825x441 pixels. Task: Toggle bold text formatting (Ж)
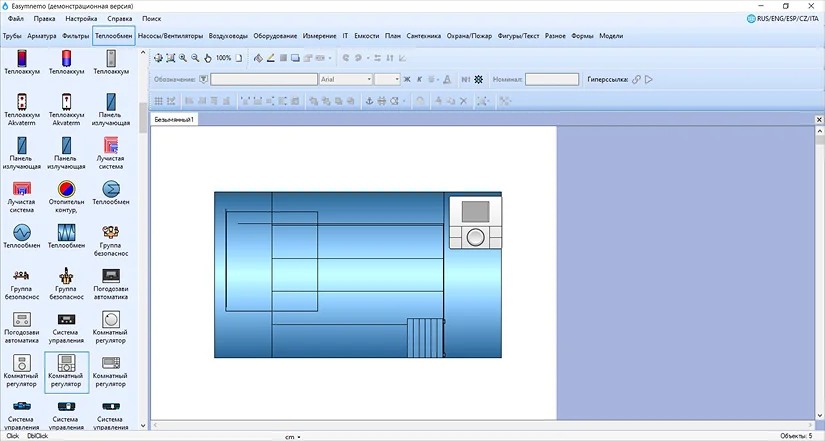coord(407,79)
